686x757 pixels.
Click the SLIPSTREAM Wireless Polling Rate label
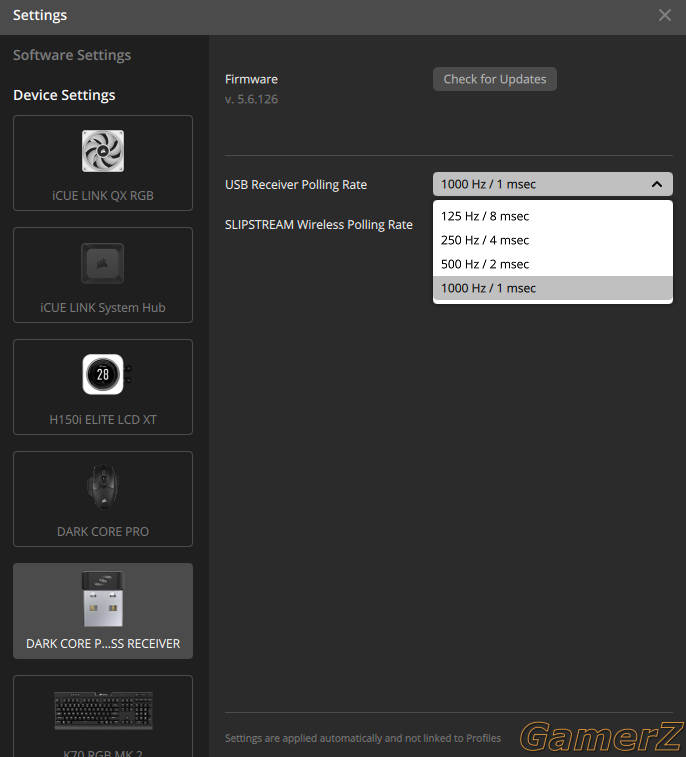319,224
